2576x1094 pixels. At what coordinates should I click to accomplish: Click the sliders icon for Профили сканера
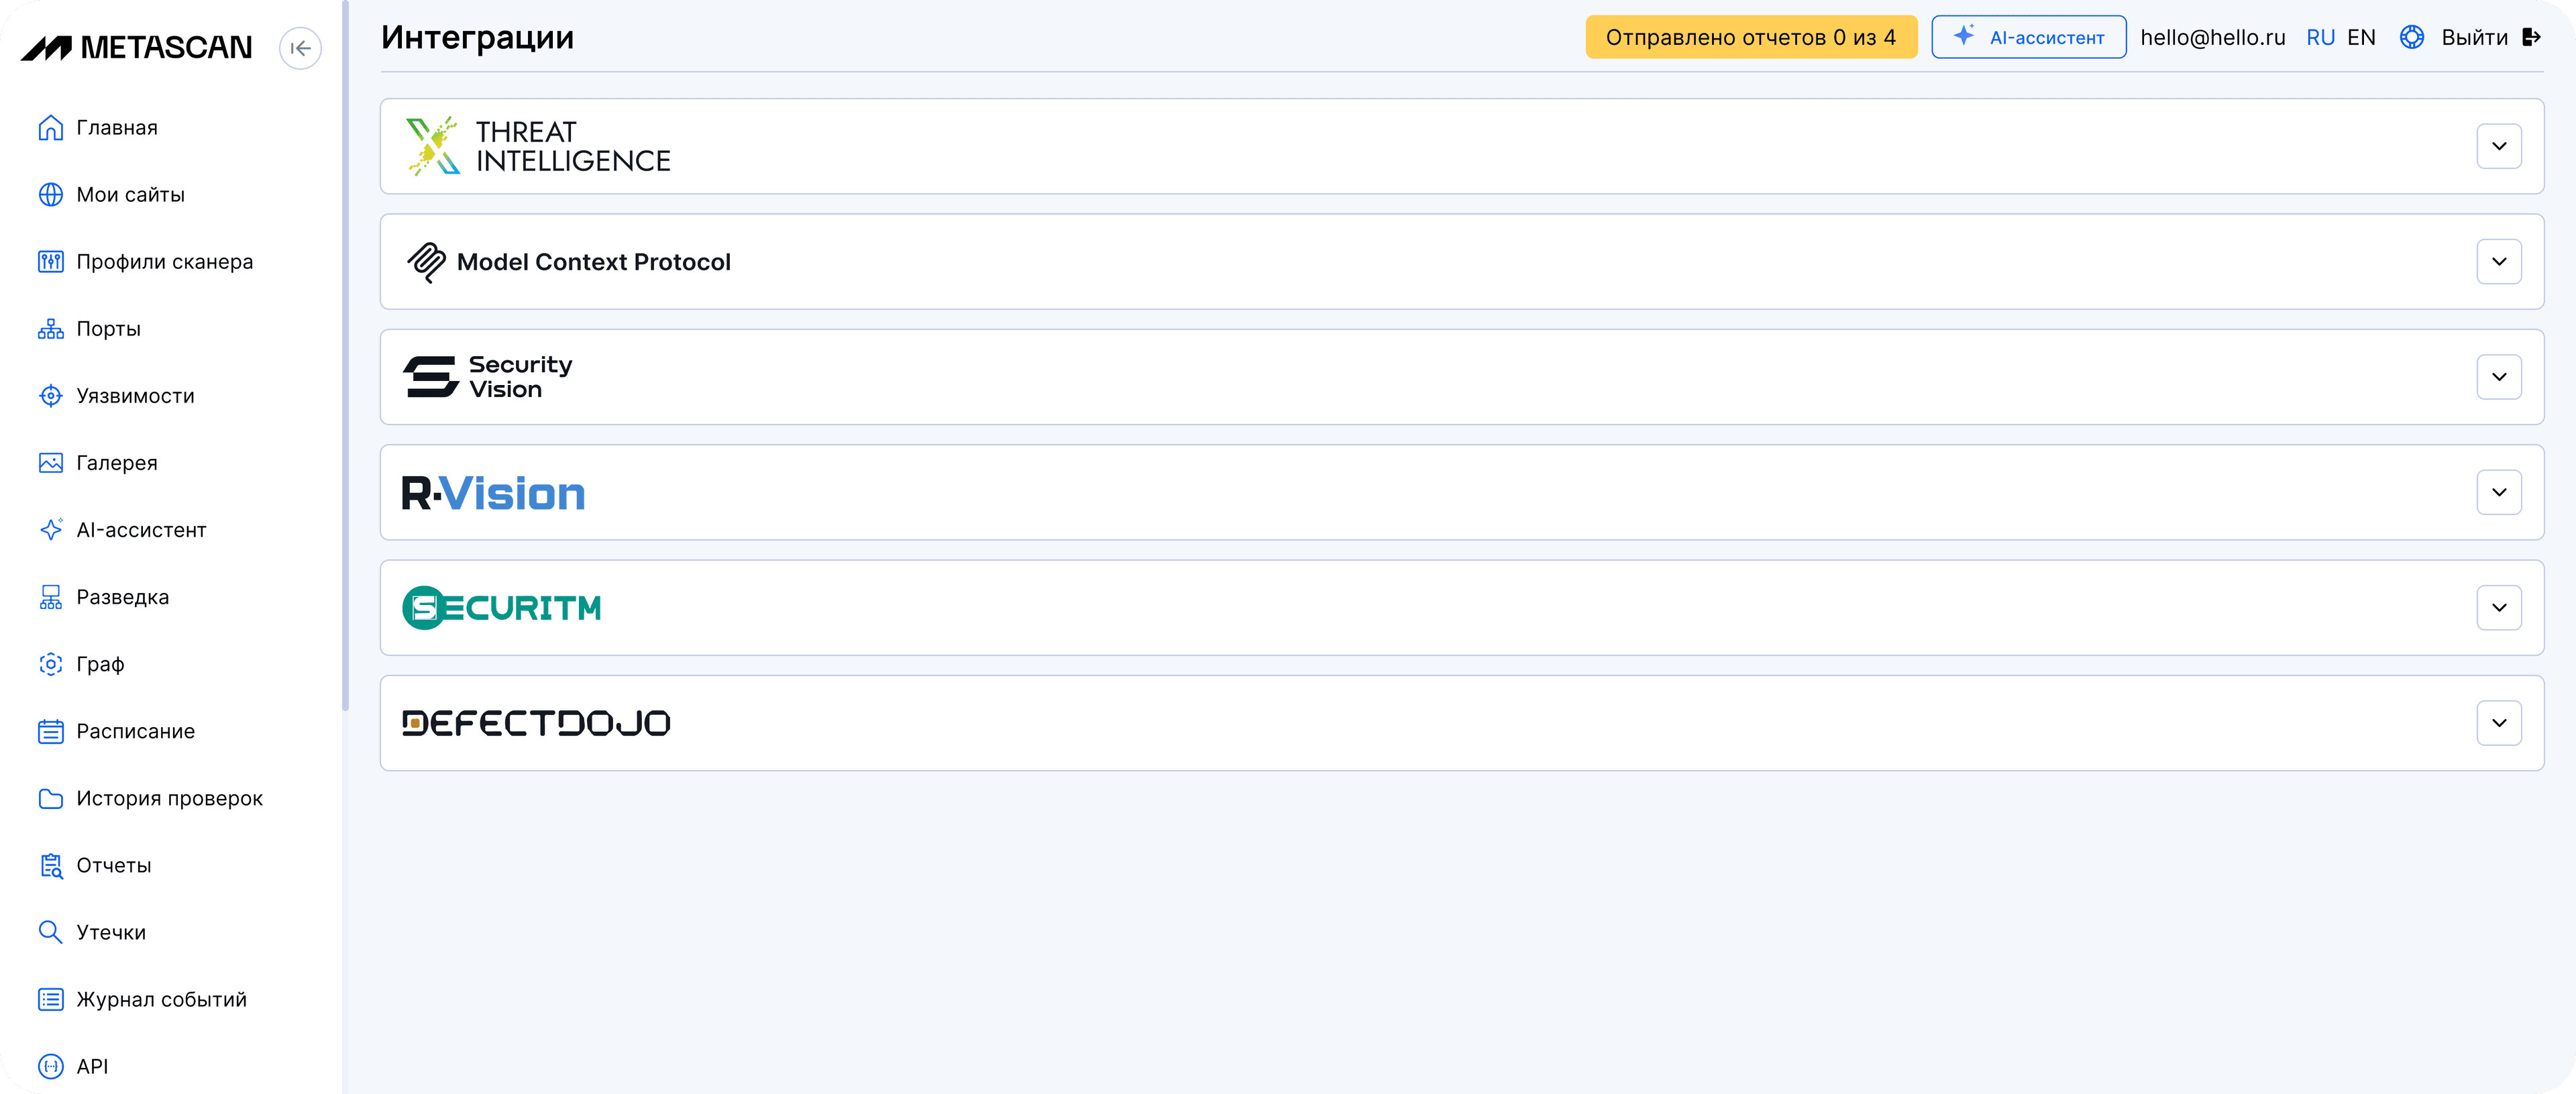[51, 262]
